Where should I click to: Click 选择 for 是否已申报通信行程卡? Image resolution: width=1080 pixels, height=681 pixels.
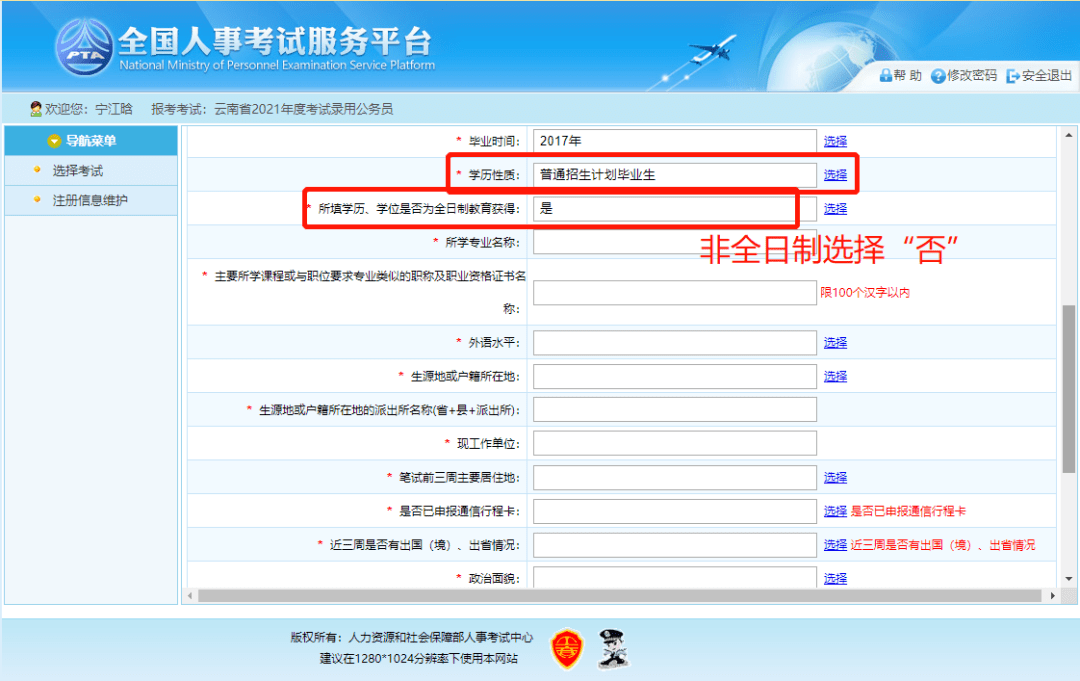point(835,511)
